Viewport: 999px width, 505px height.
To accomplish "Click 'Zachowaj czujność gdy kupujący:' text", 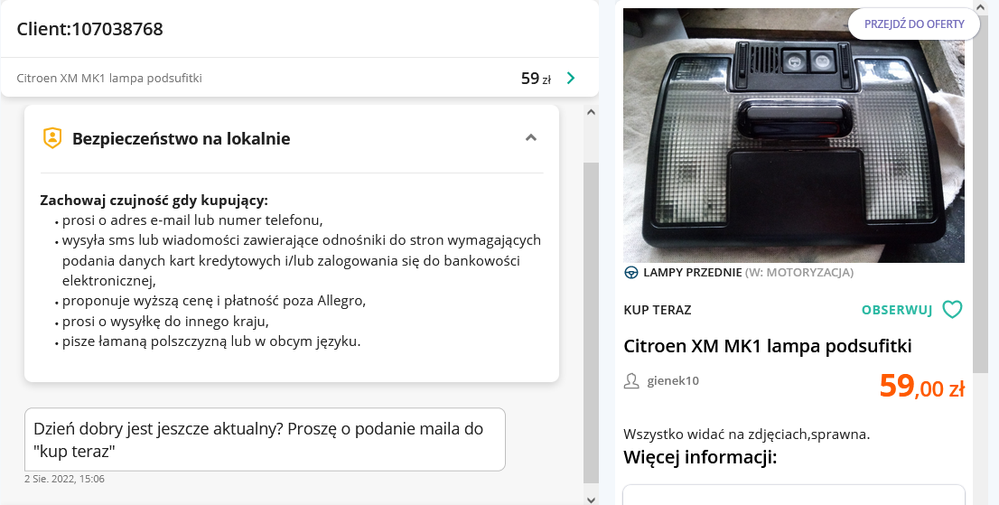I will (x=154, y=201).
